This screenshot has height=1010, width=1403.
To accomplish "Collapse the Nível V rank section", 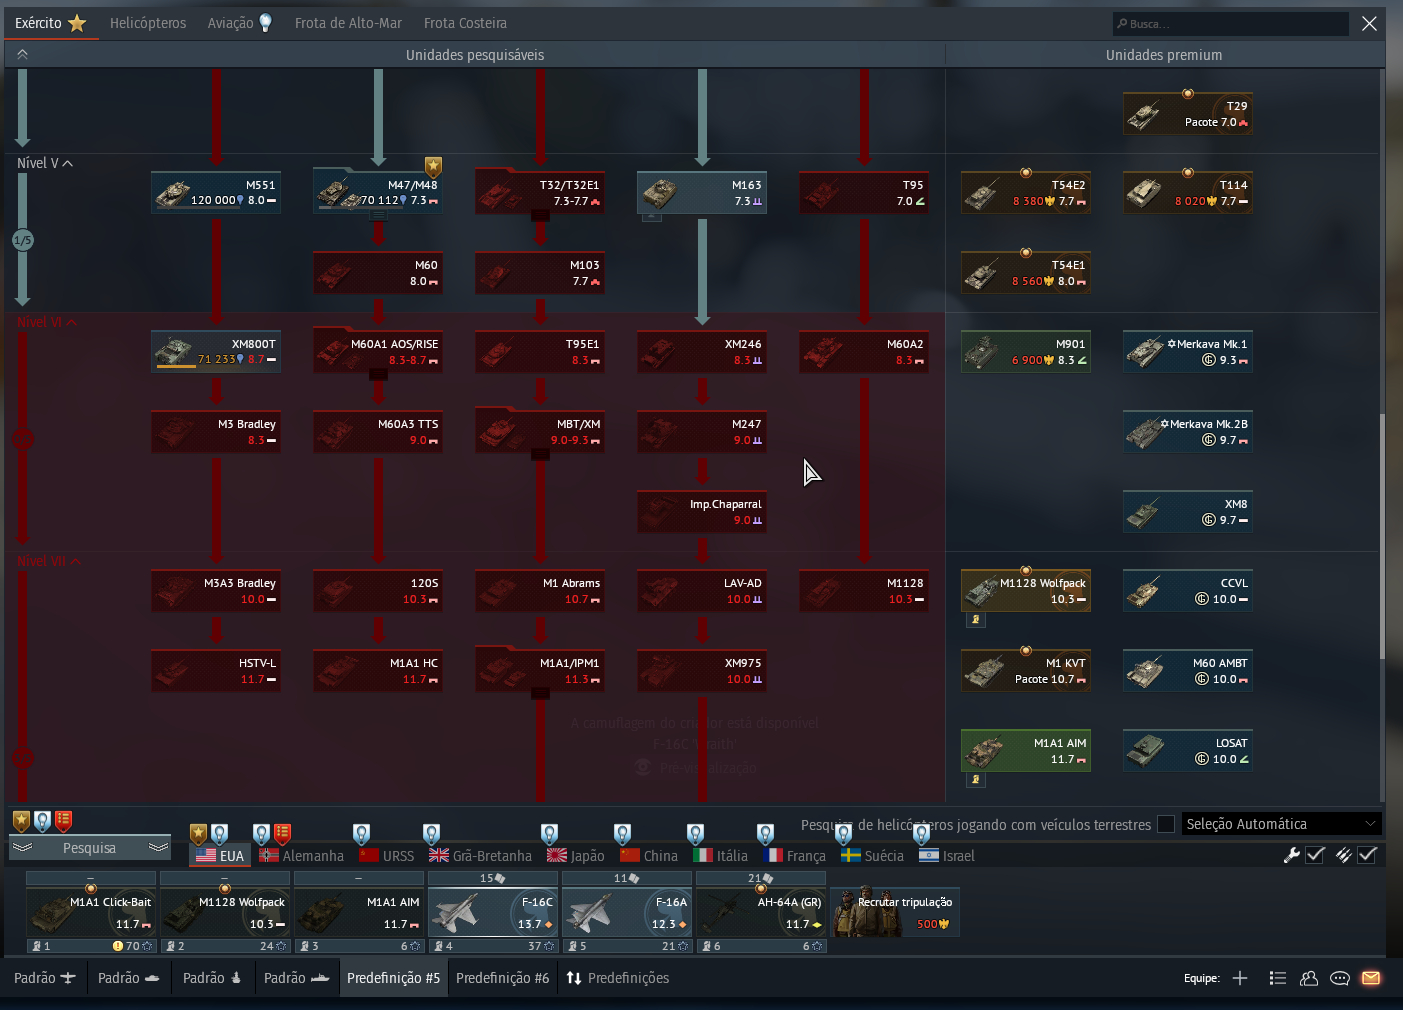I will point(45,163).
